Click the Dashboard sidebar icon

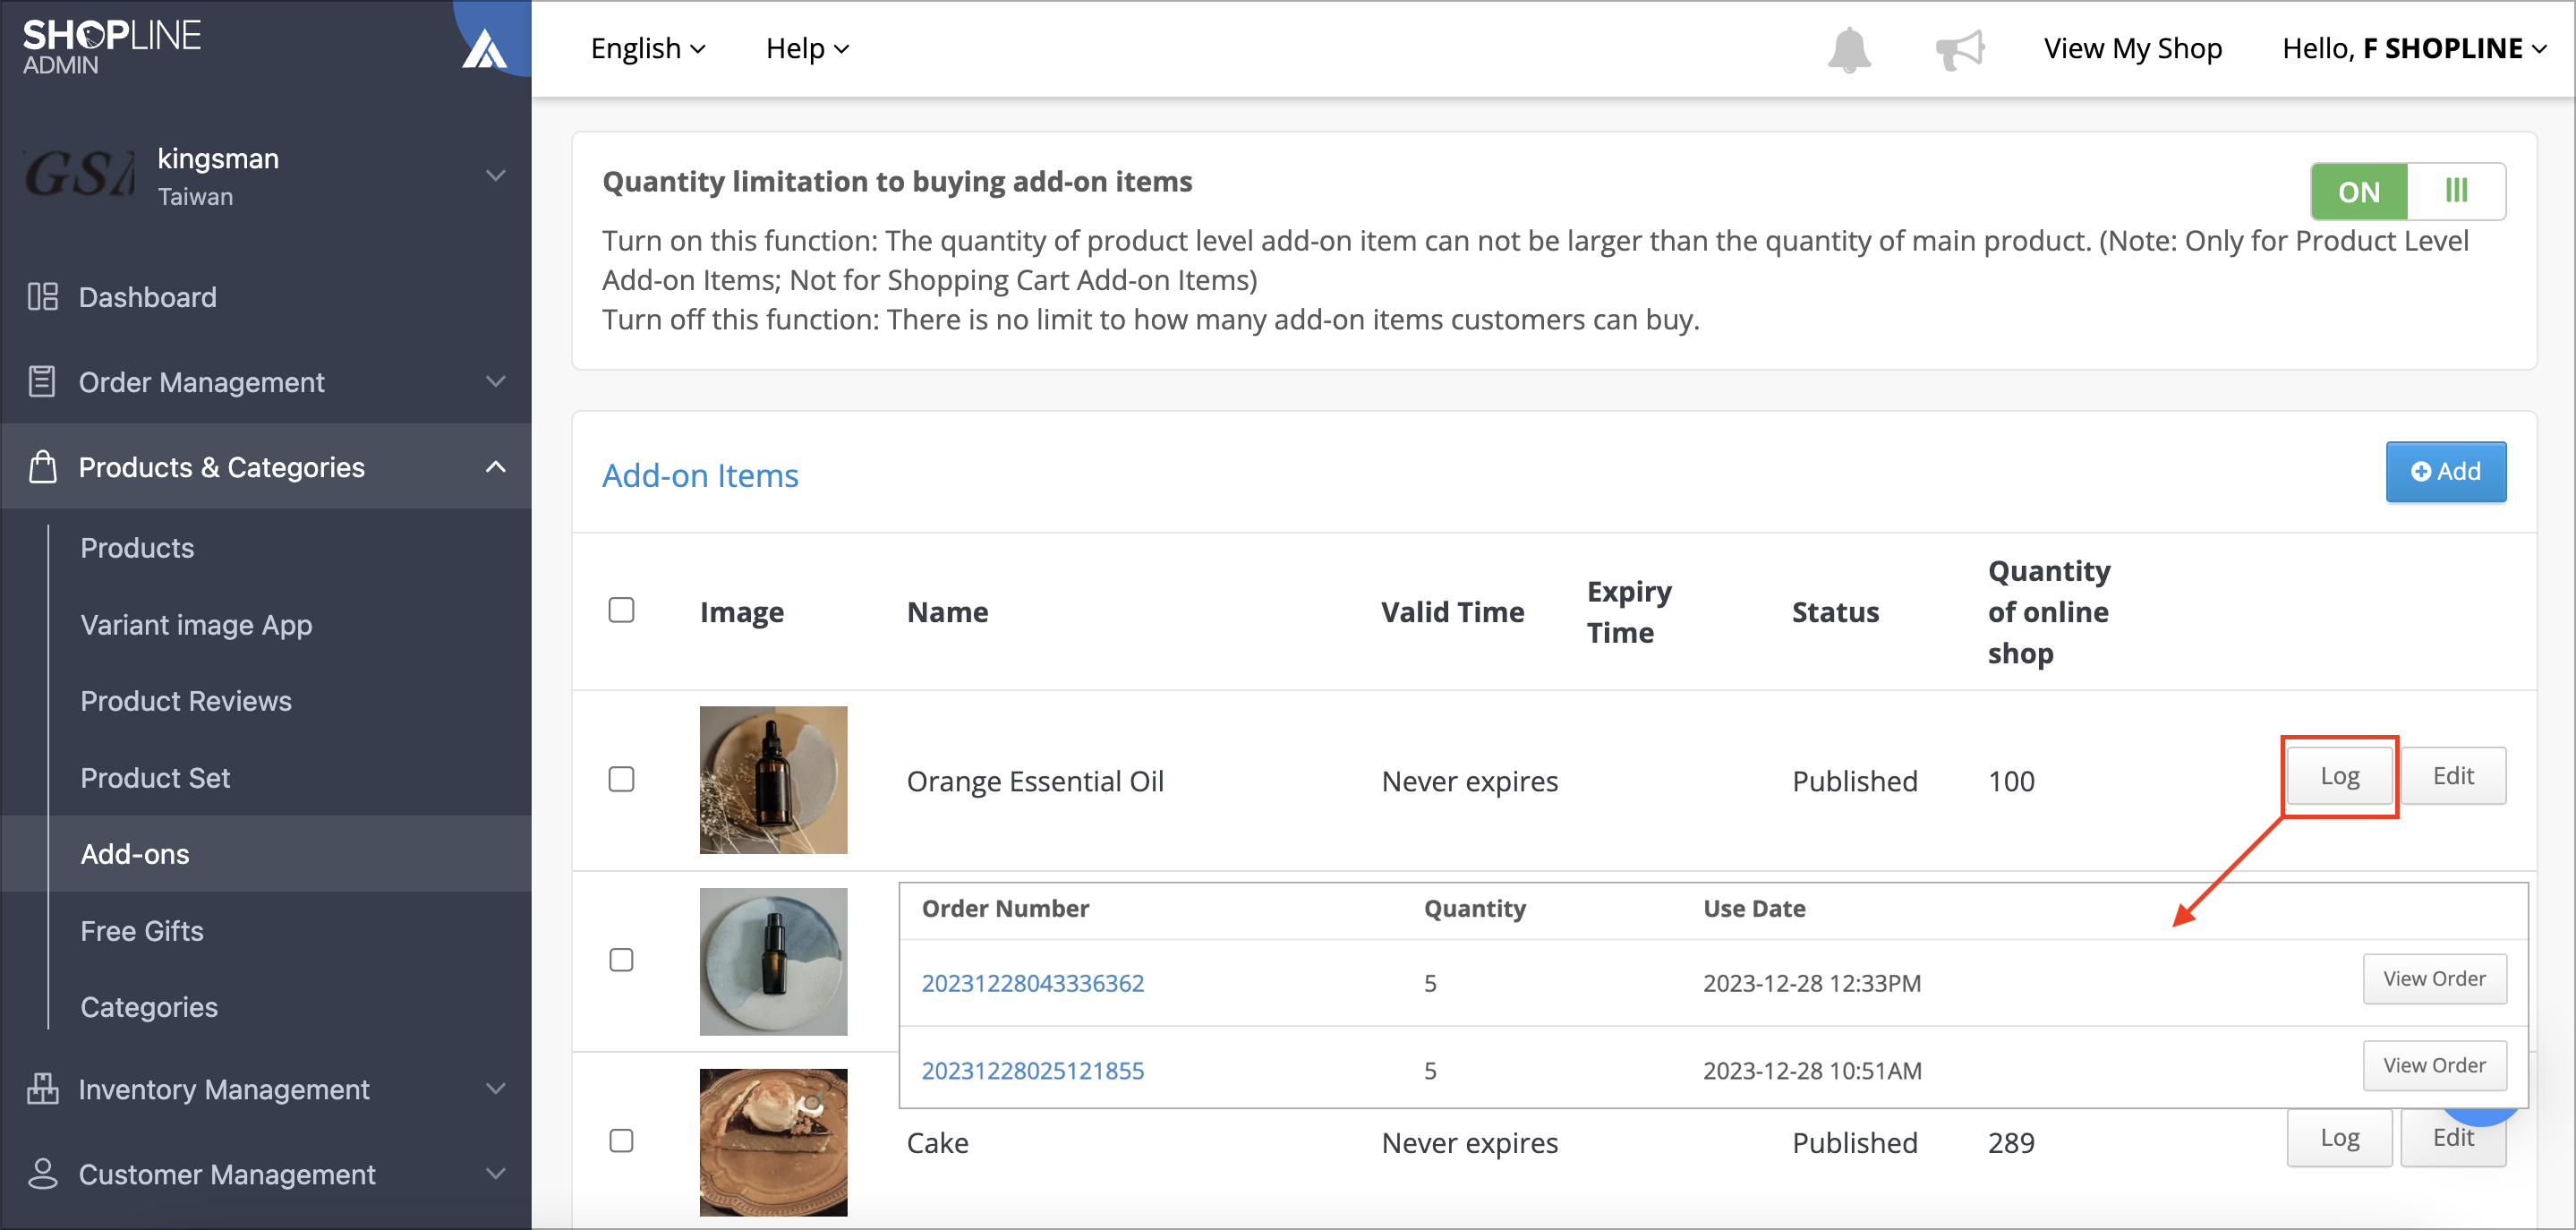point(42,297)
